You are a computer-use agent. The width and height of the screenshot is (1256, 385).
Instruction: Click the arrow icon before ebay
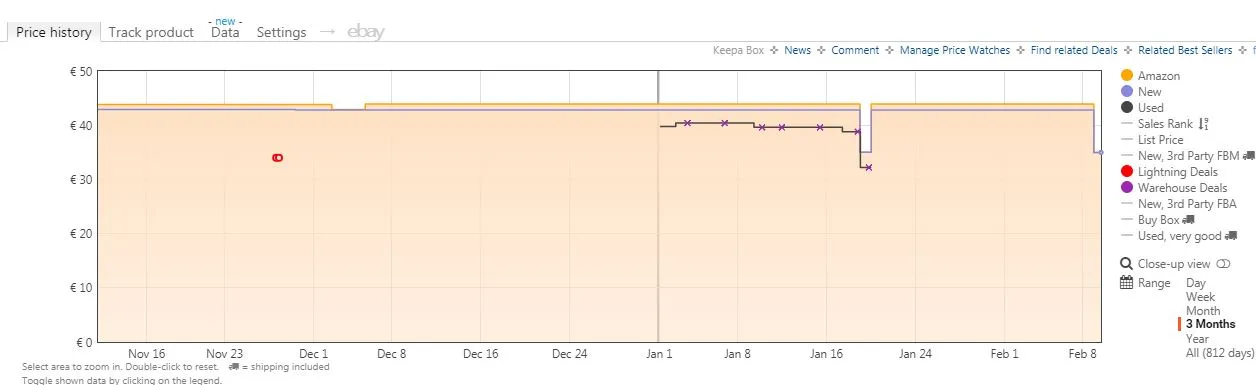[327, 32]
